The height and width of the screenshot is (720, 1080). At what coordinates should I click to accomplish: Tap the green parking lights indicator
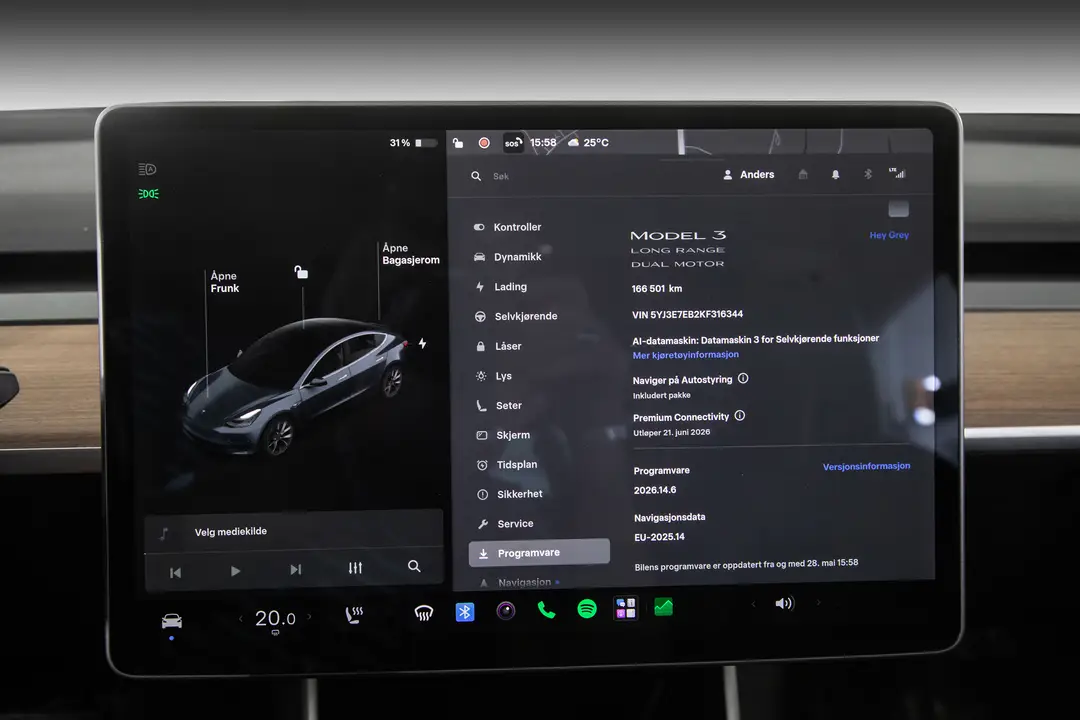(148, 194)
